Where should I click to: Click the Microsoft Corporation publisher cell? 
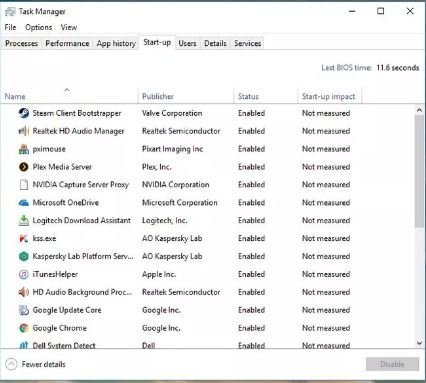180,203
